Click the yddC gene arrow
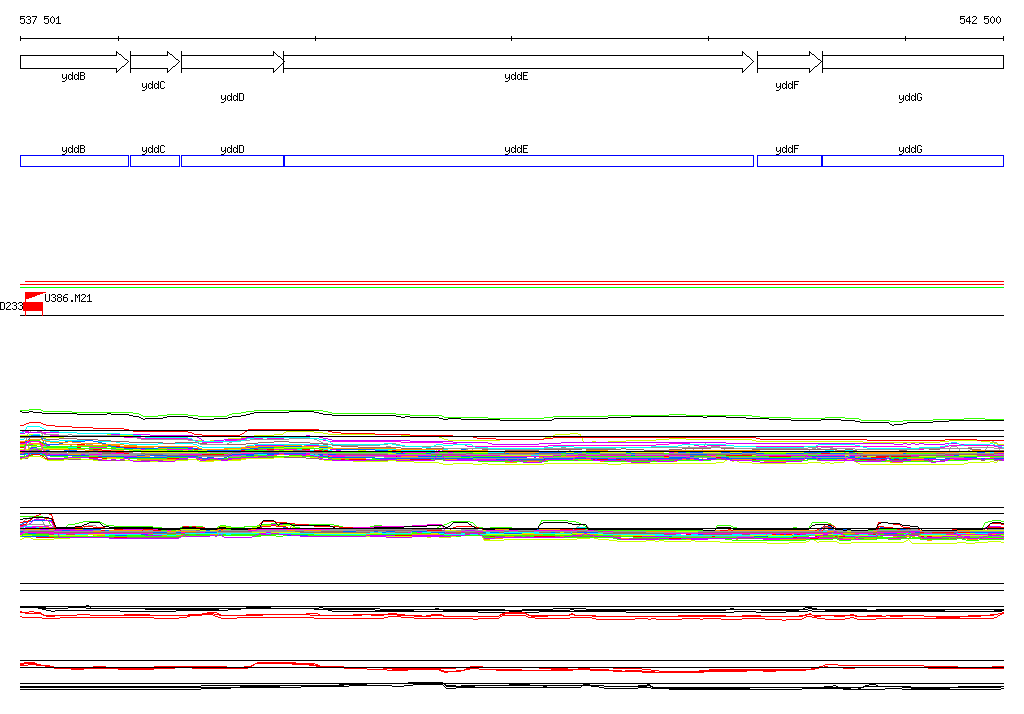1024x714 pixels. (155, 62)
